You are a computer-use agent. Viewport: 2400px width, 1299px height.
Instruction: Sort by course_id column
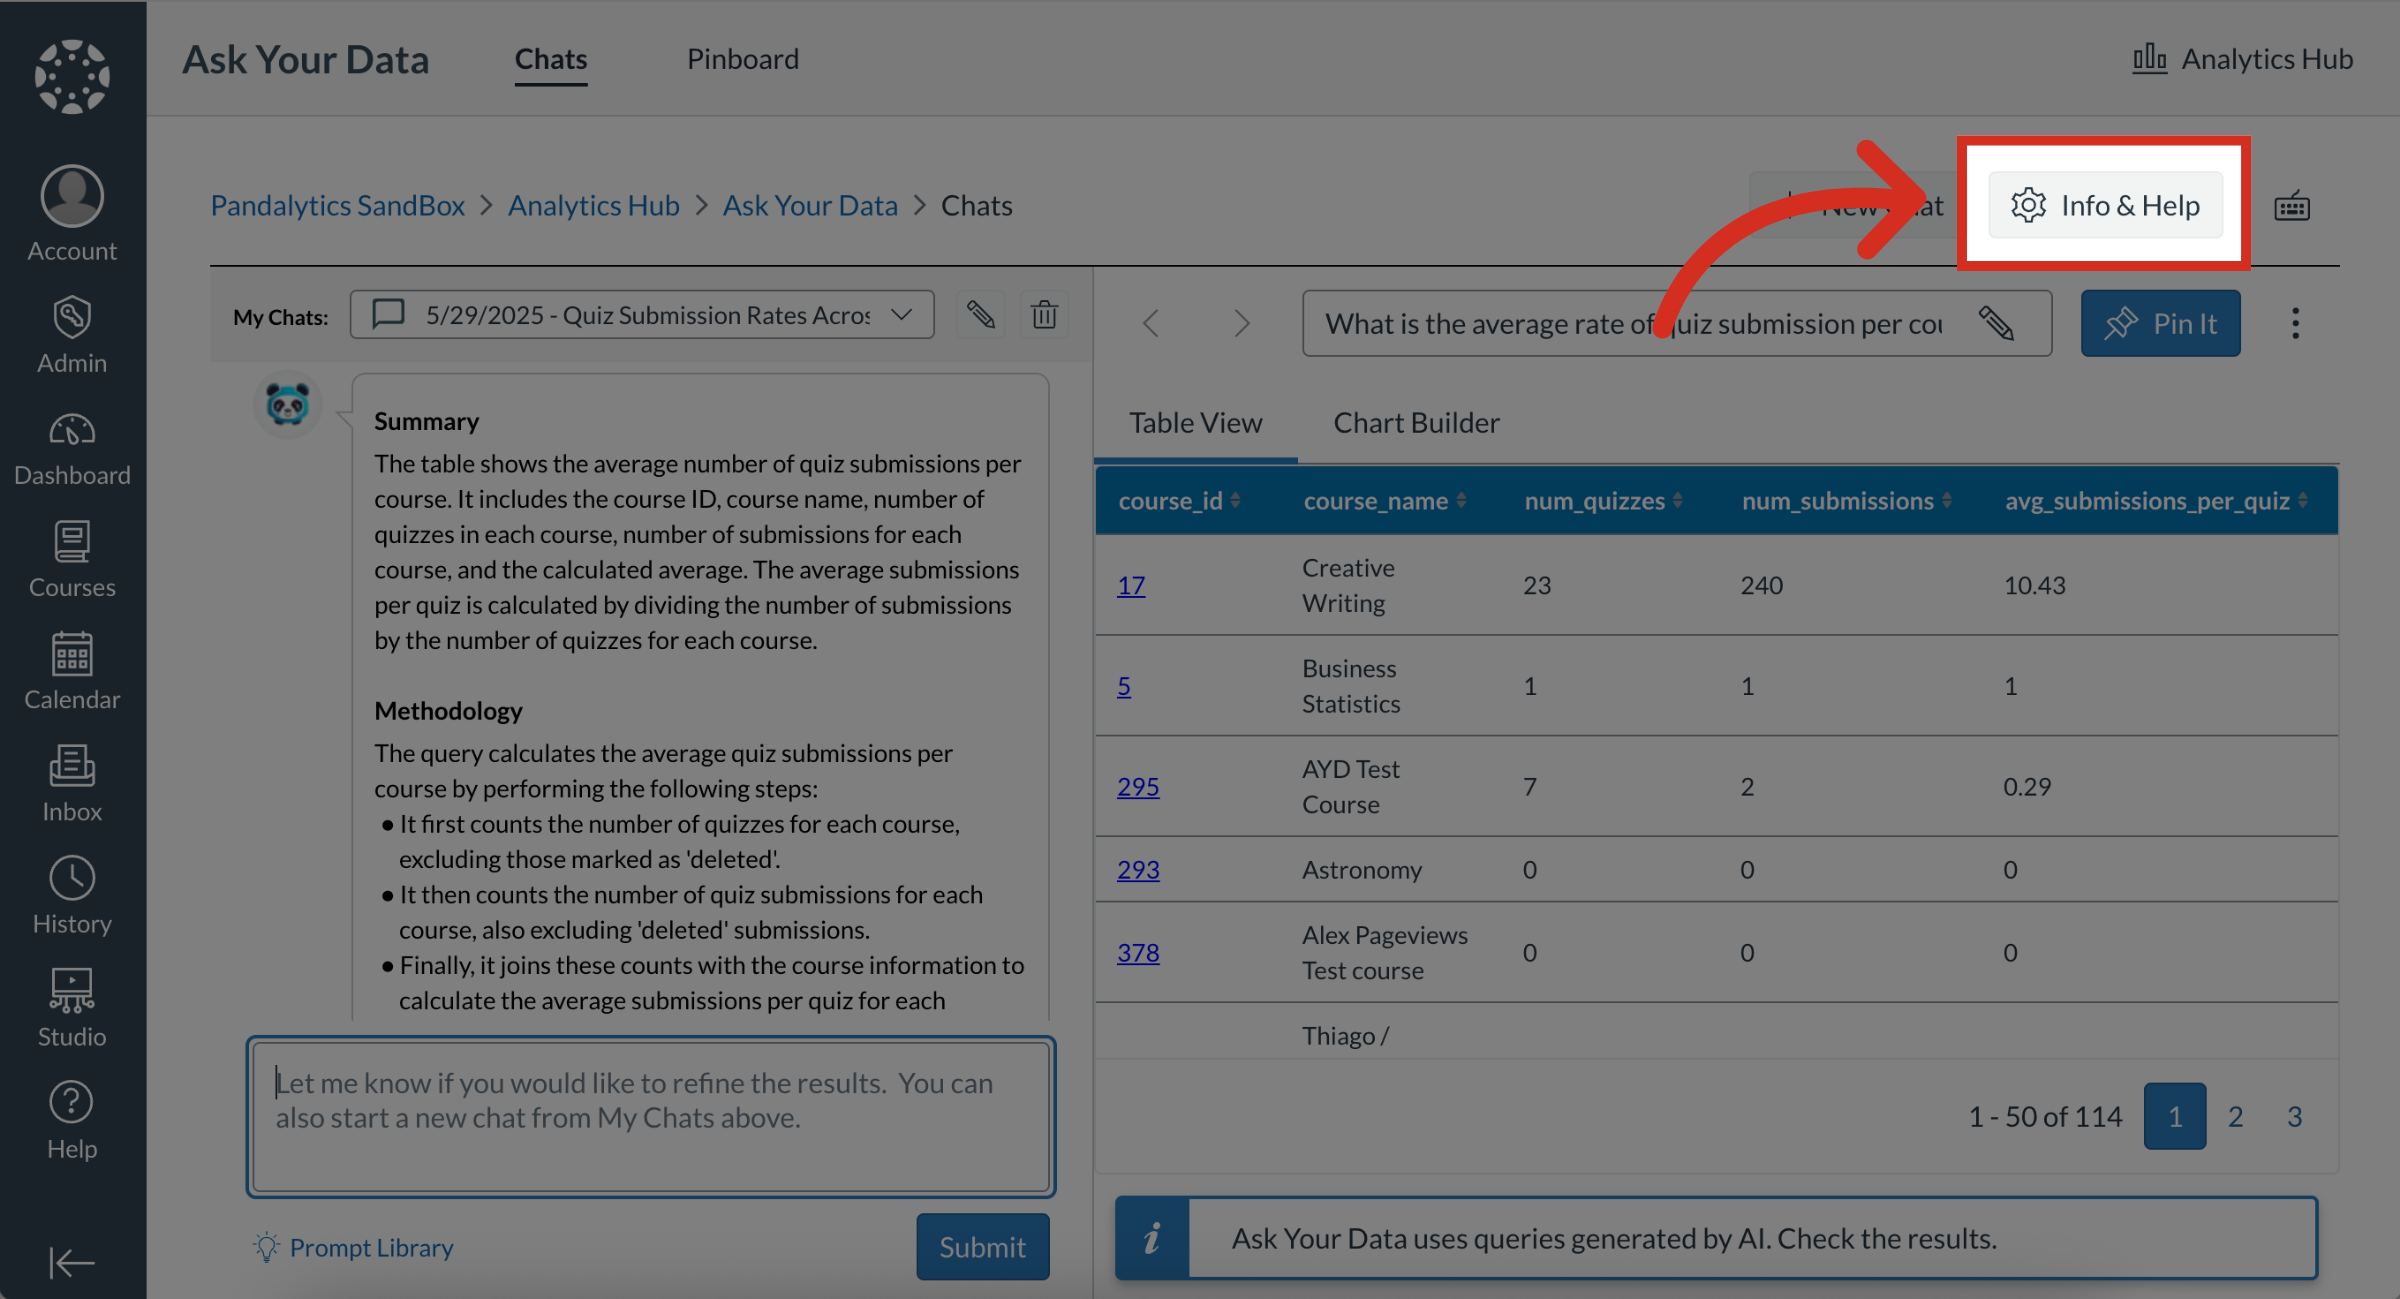coord(1179,500)
